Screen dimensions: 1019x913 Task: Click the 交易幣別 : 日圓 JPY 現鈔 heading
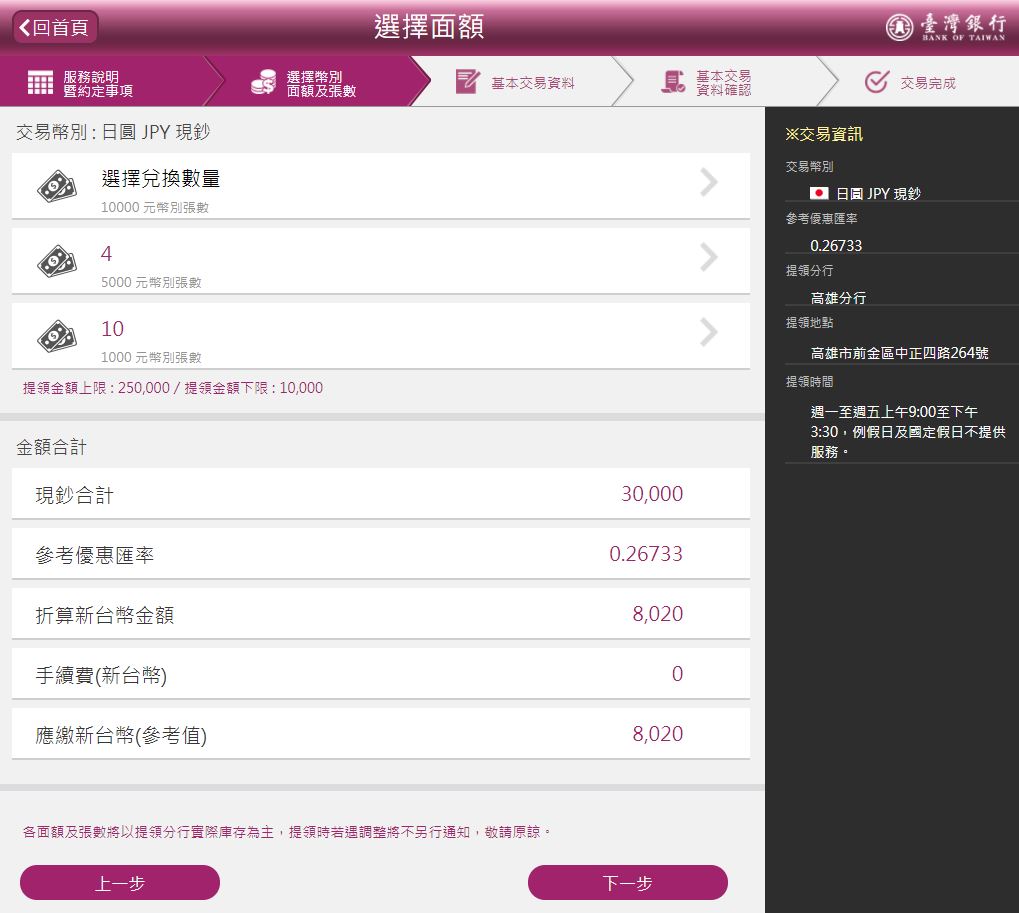pos(113,132)
